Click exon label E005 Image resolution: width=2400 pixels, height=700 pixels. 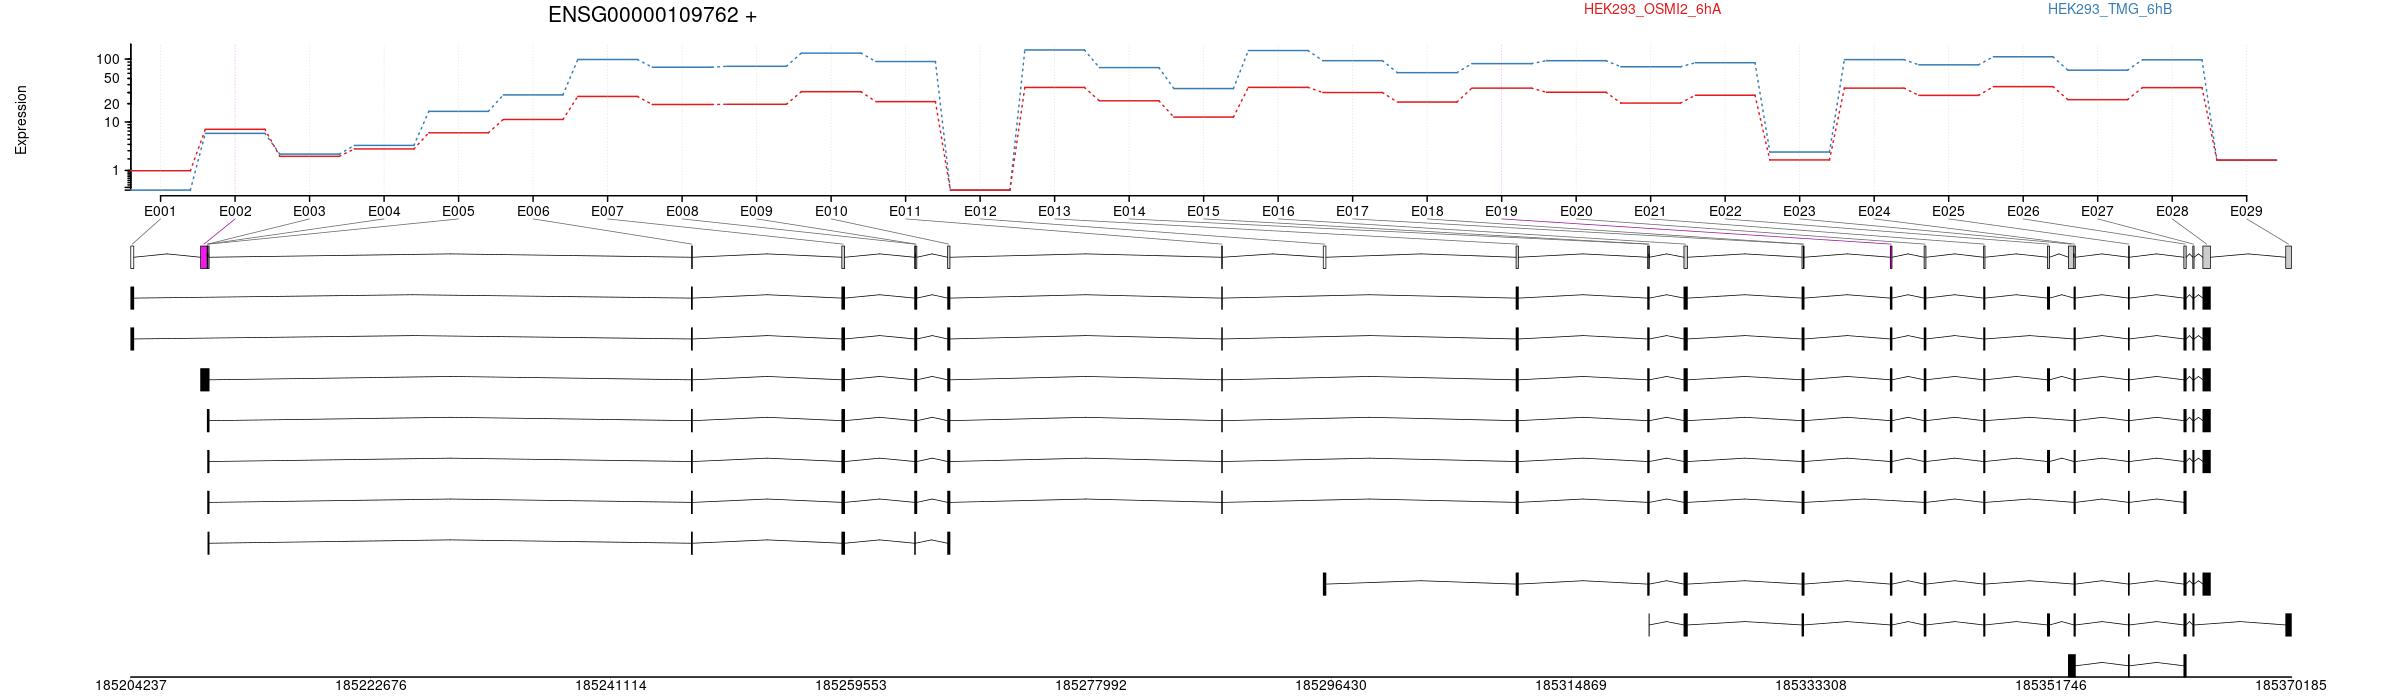click(458, 211)
